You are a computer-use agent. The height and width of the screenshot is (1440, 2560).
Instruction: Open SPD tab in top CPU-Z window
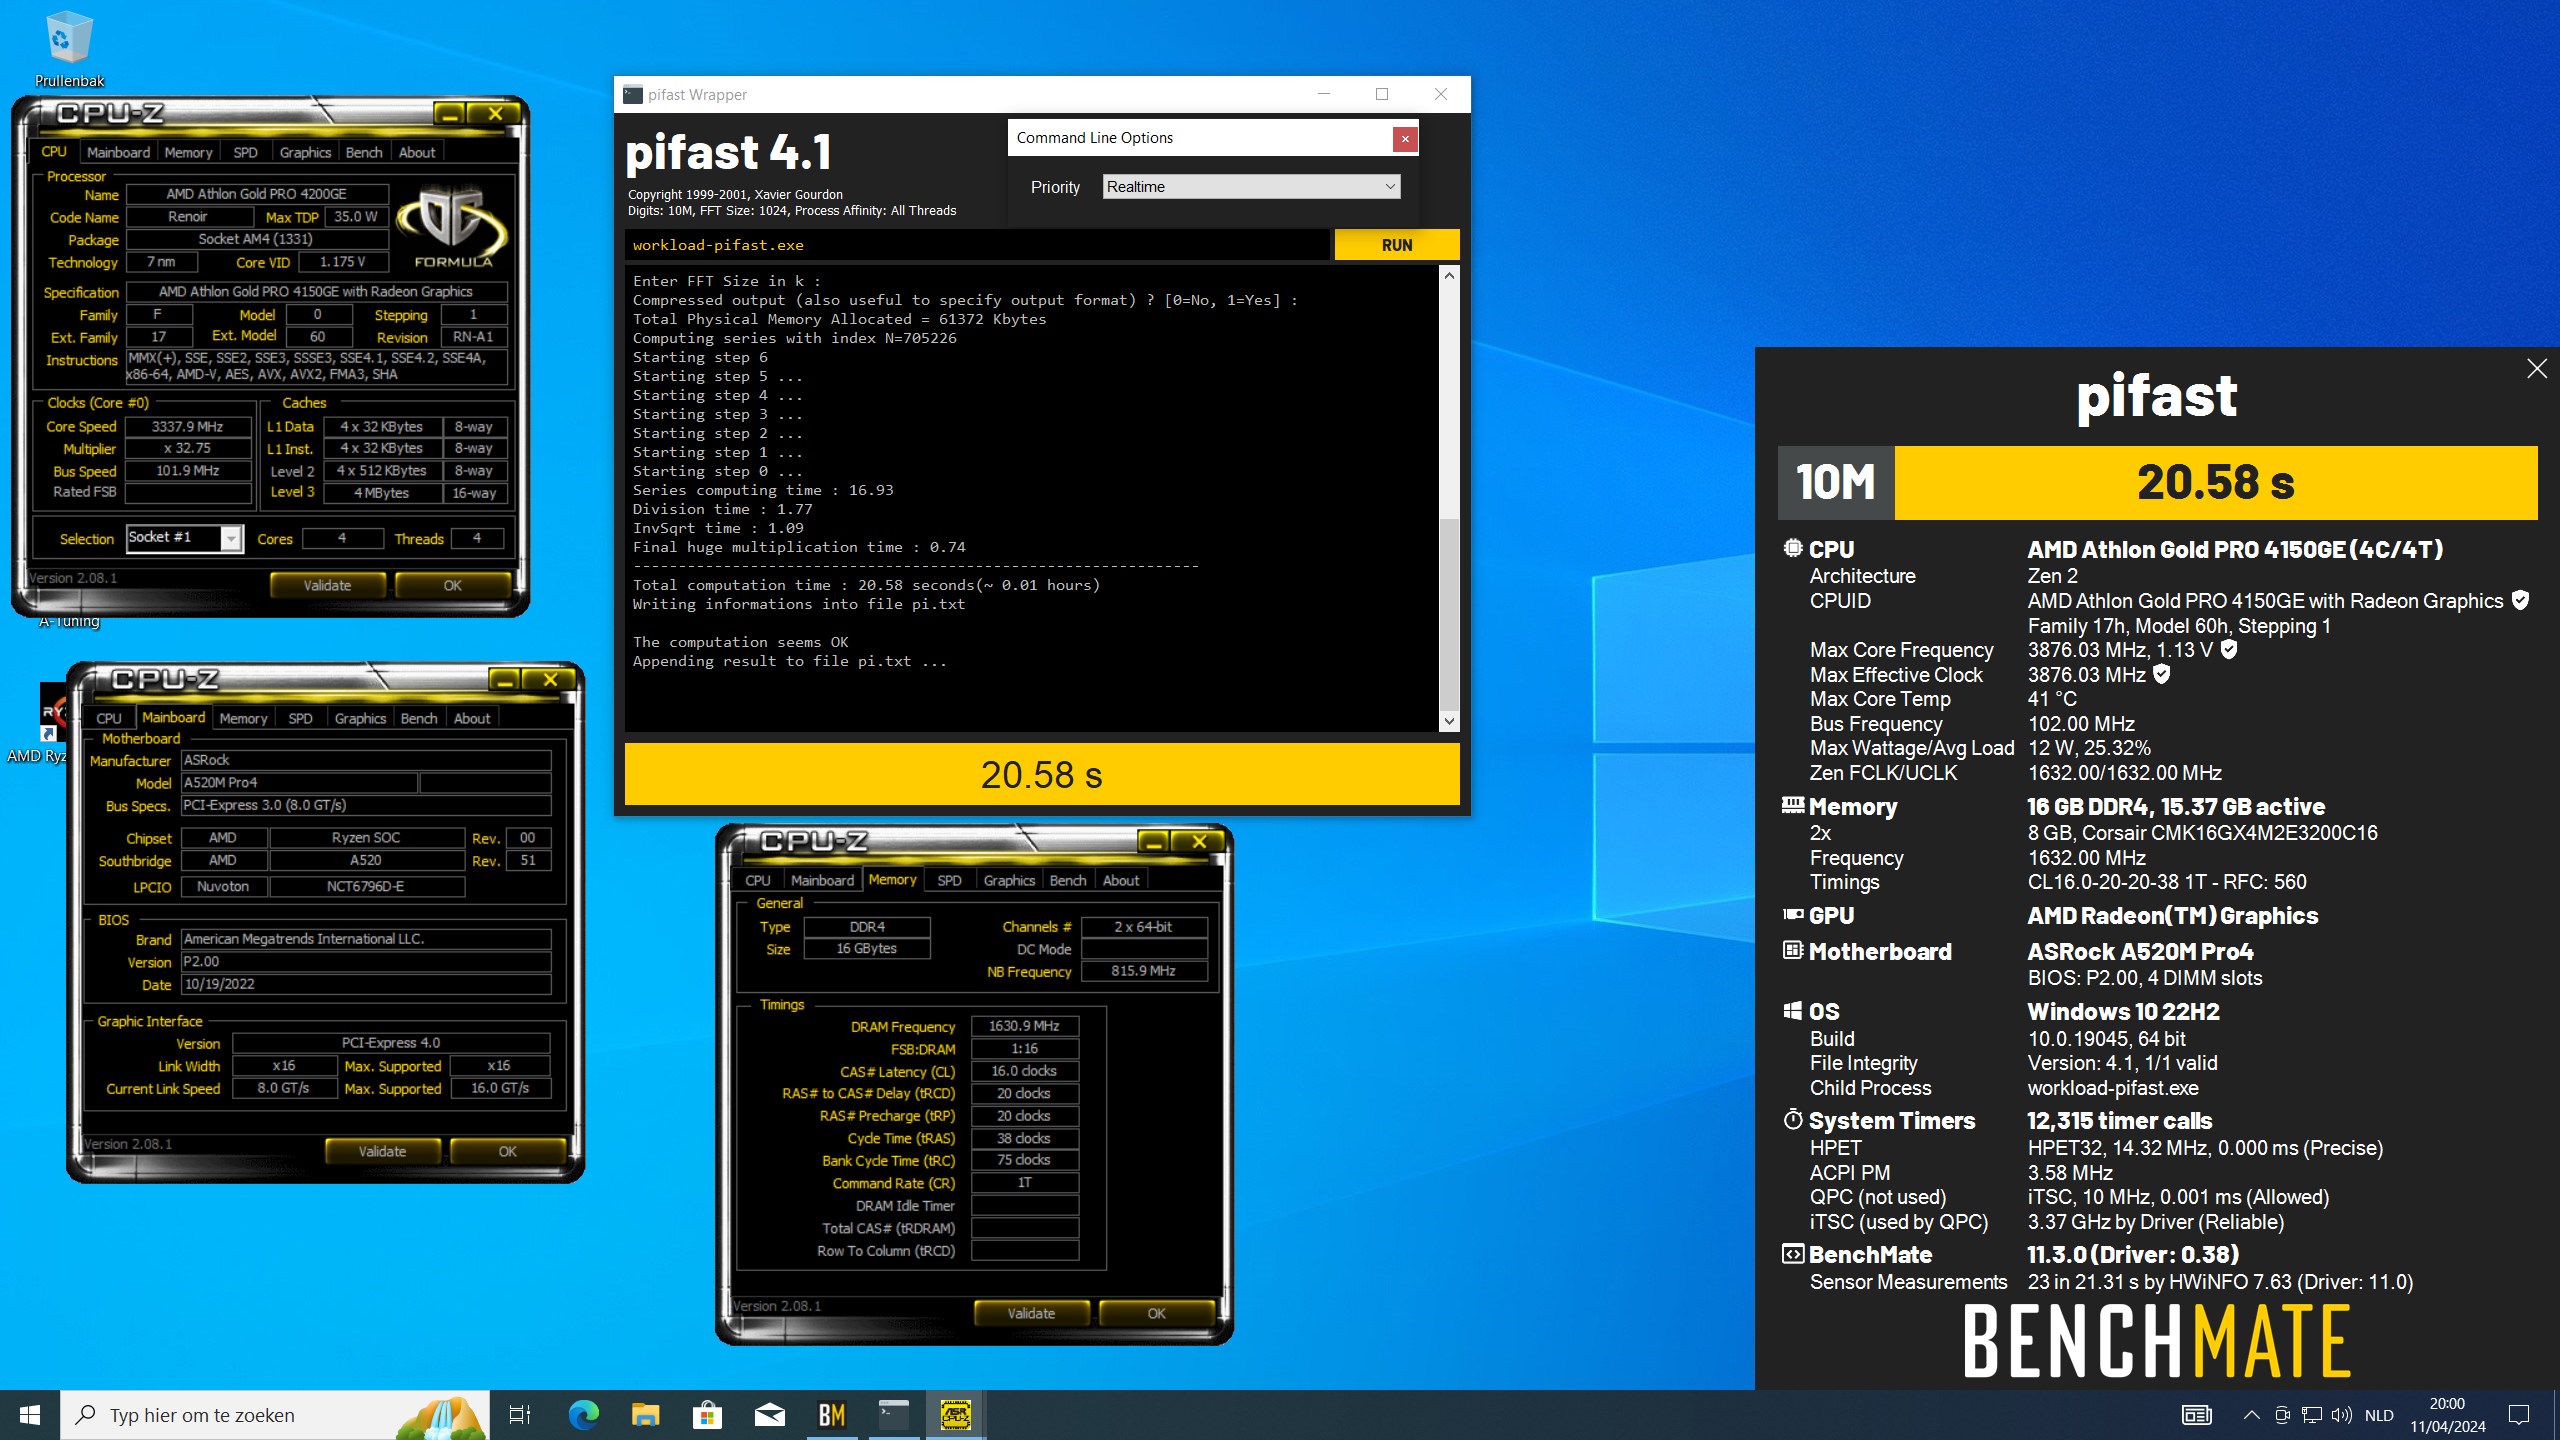click(x=245, y=153)
